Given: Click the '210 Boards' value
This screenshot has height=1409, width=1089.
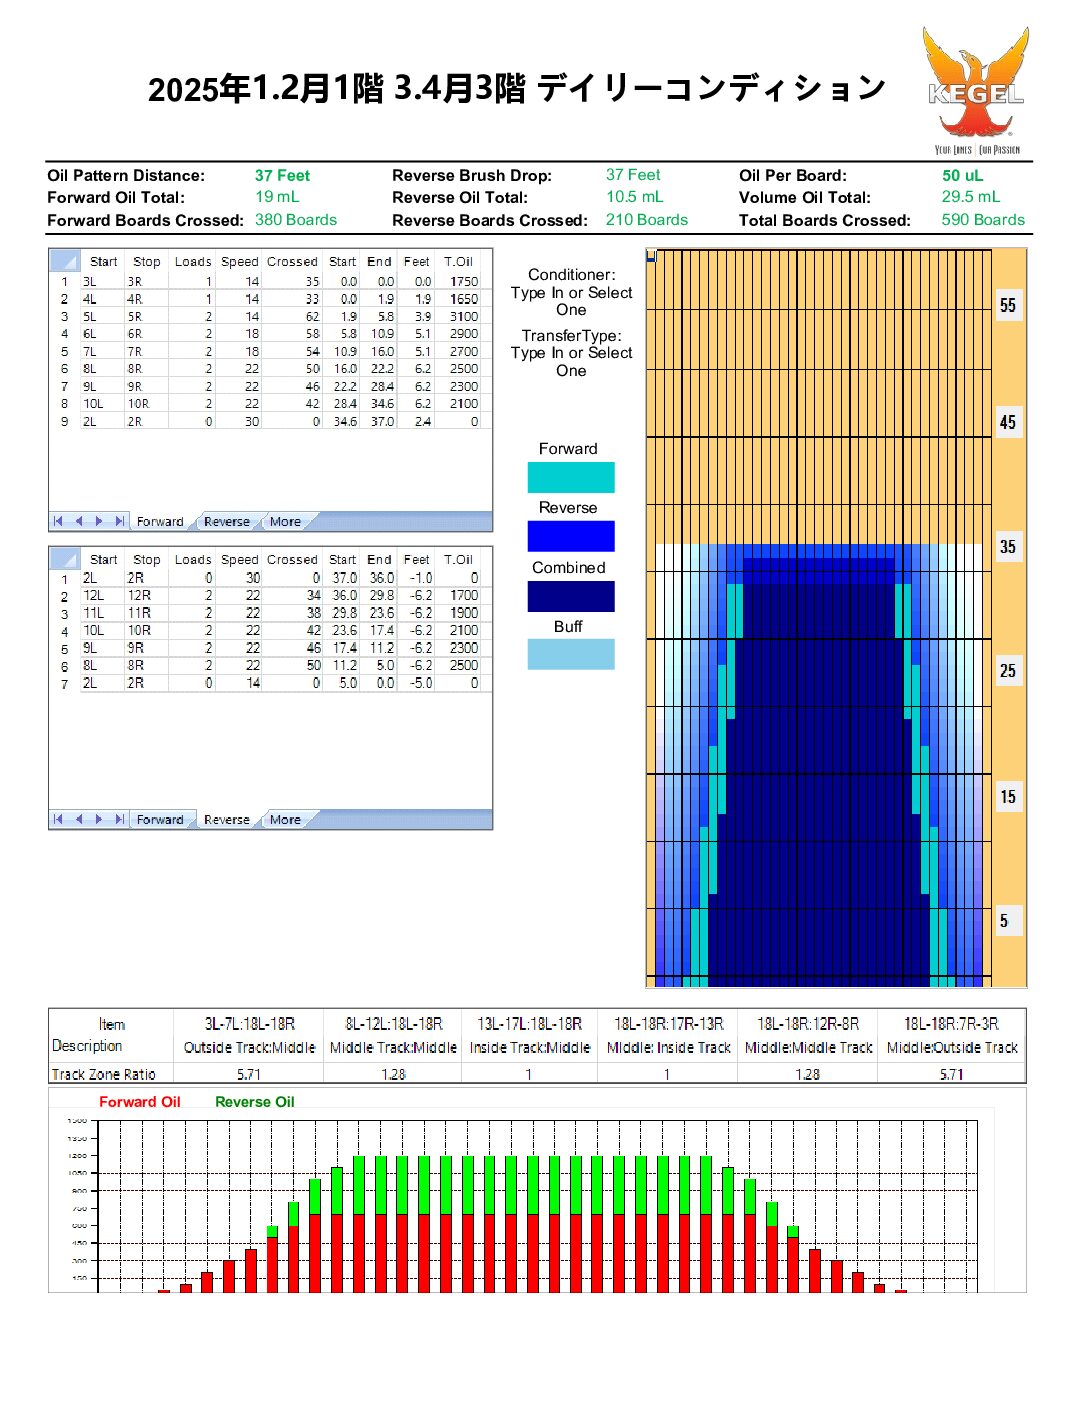Looking at the screenshot, I should [647, 220].
